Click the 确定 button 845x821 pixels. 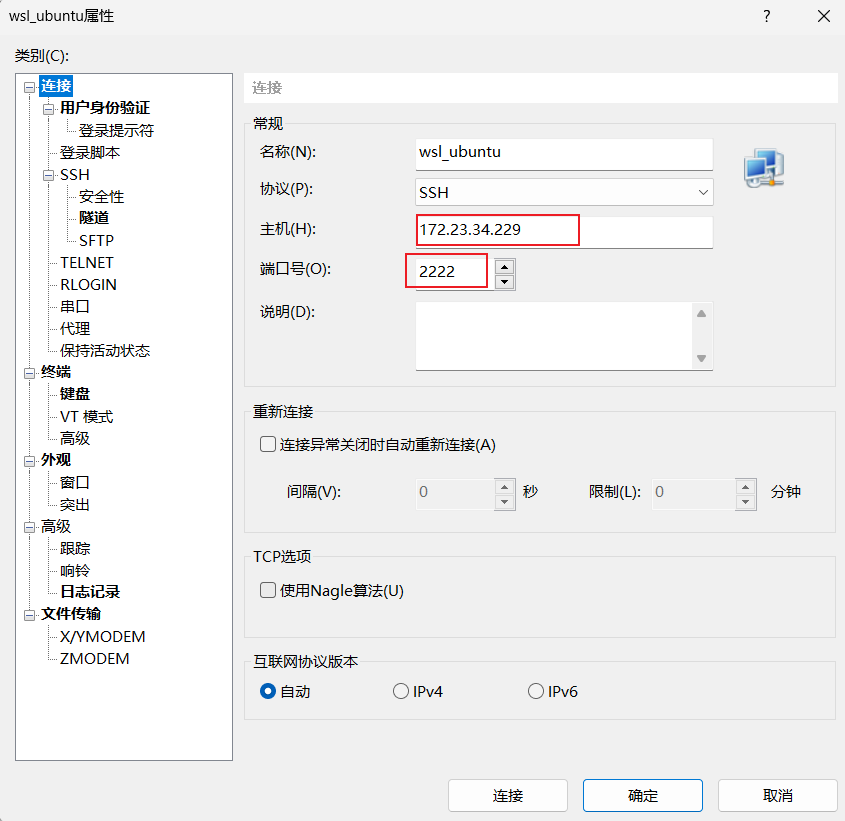click(x=642, y=795)
